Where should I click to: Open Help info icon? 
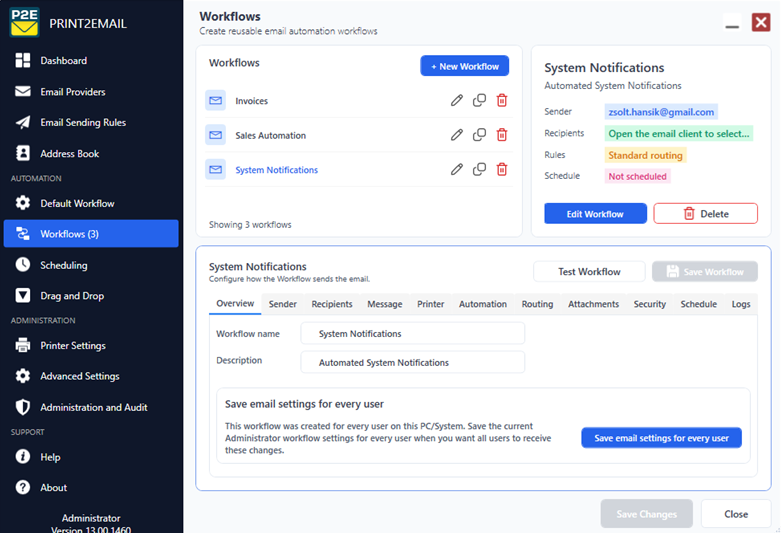(22, 456)
